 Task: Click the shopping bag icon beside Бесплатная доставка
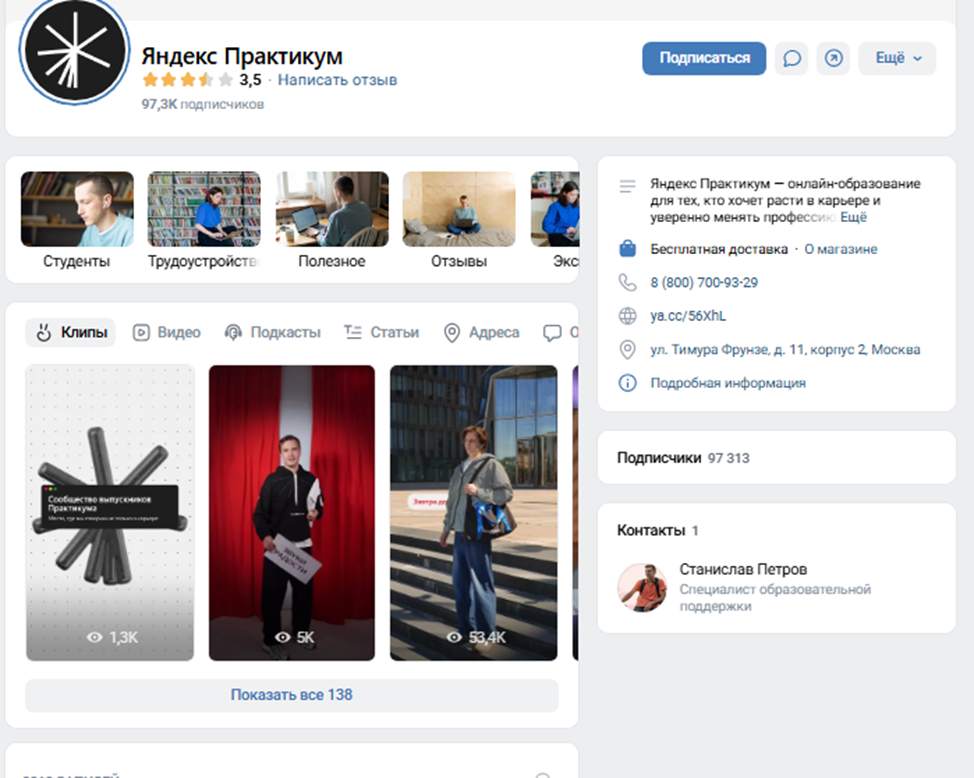tap(627, 249)
